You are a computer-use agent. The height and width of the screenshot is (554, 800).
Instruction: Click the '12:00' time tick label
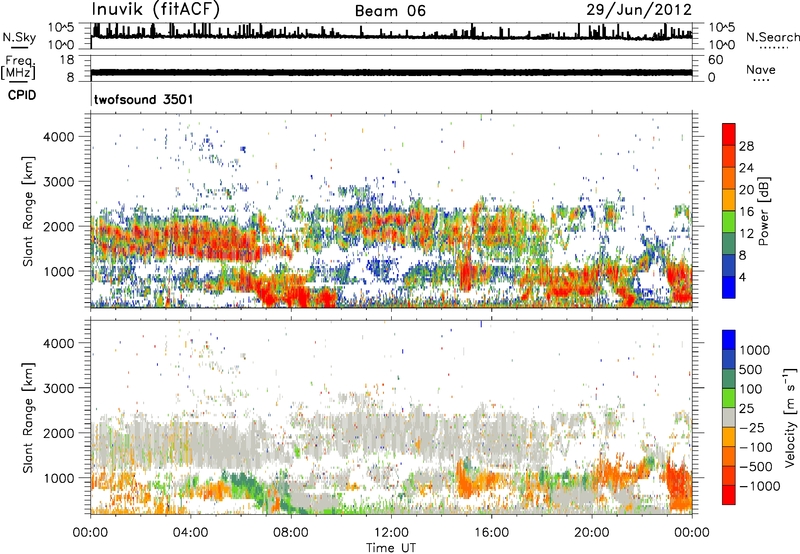pyautogui.click(x=391, y=533)
